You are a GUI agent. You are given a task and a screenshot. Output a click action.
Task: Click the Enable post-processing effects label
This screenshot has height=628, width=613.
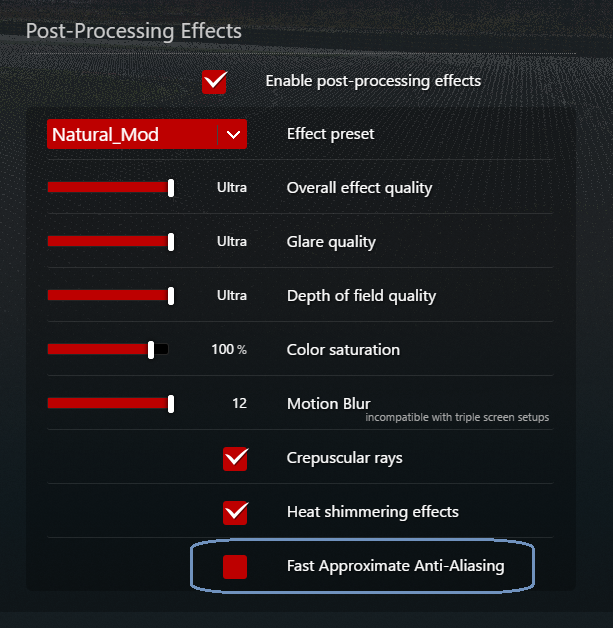click(373, 80)
